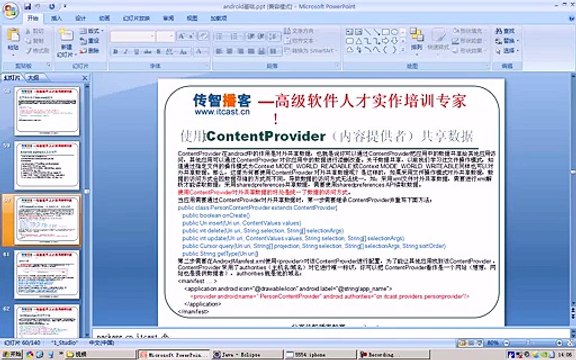This screenshot has width=576, height=360.
Task: Open columns button in paragraph group
Action: pyautogui.click(x=274, y=51)
